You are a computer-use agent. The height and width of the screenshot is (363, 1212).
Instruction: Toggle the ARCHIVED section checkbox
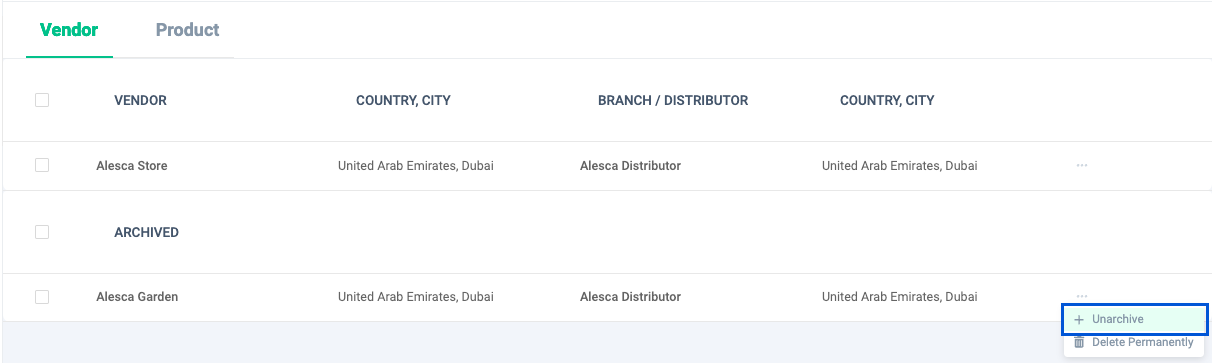[x=42, y=232]
